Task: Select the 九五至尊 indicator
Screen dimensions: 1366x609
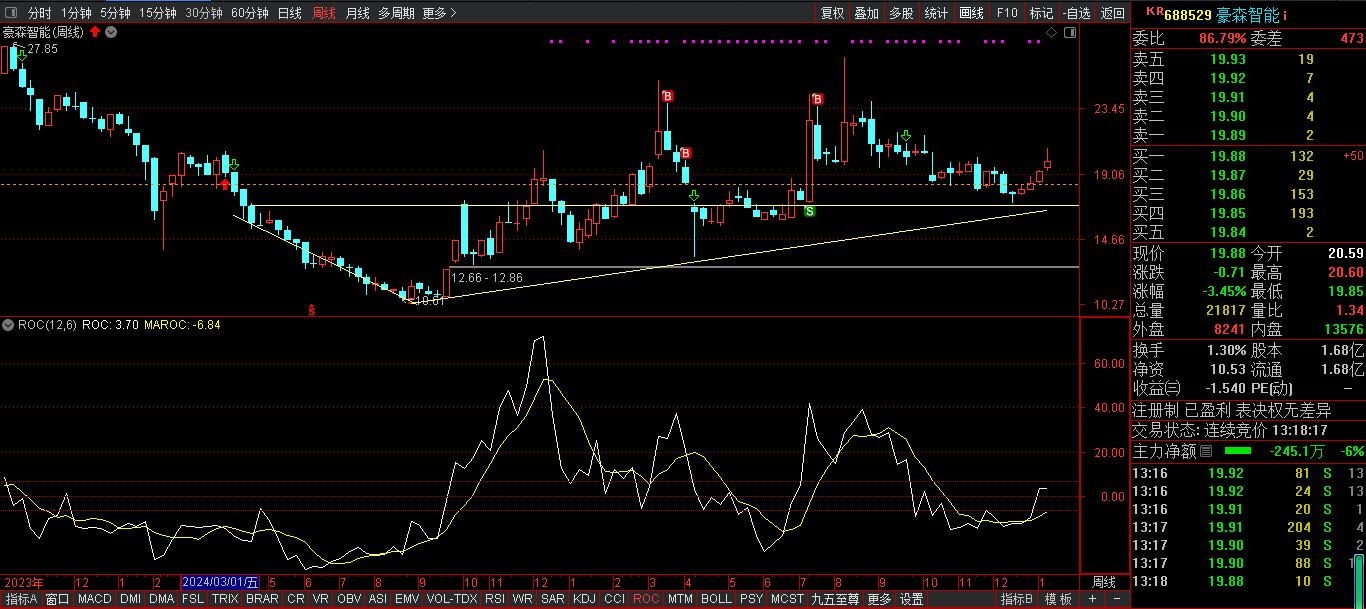Action: [836, 599]
